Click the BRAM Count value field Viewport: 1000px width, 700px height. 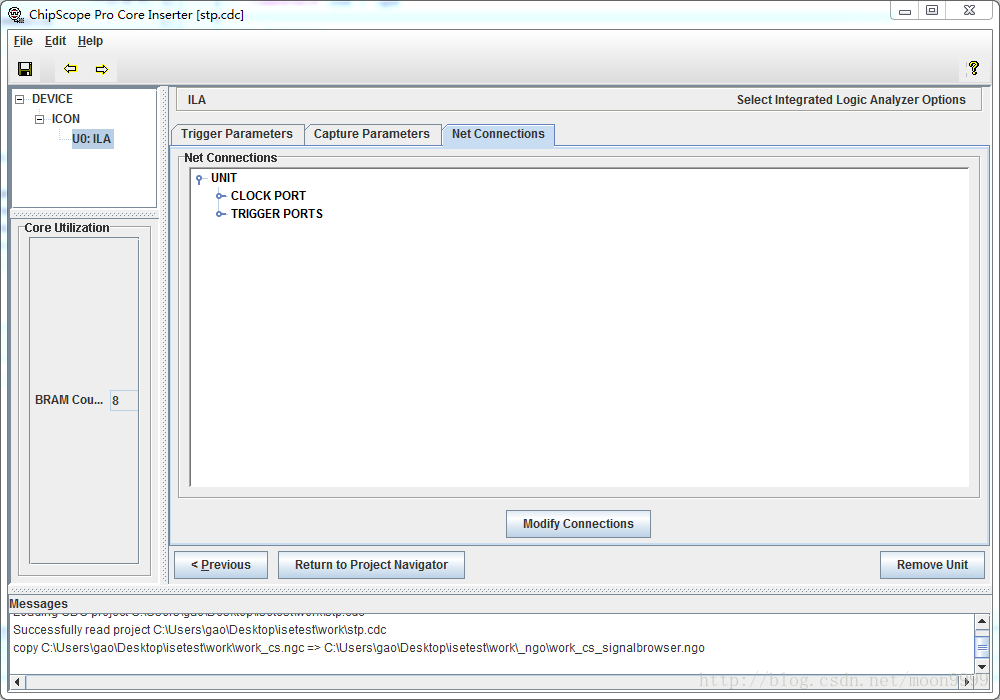pyautogui.click(x=124, y=400)
